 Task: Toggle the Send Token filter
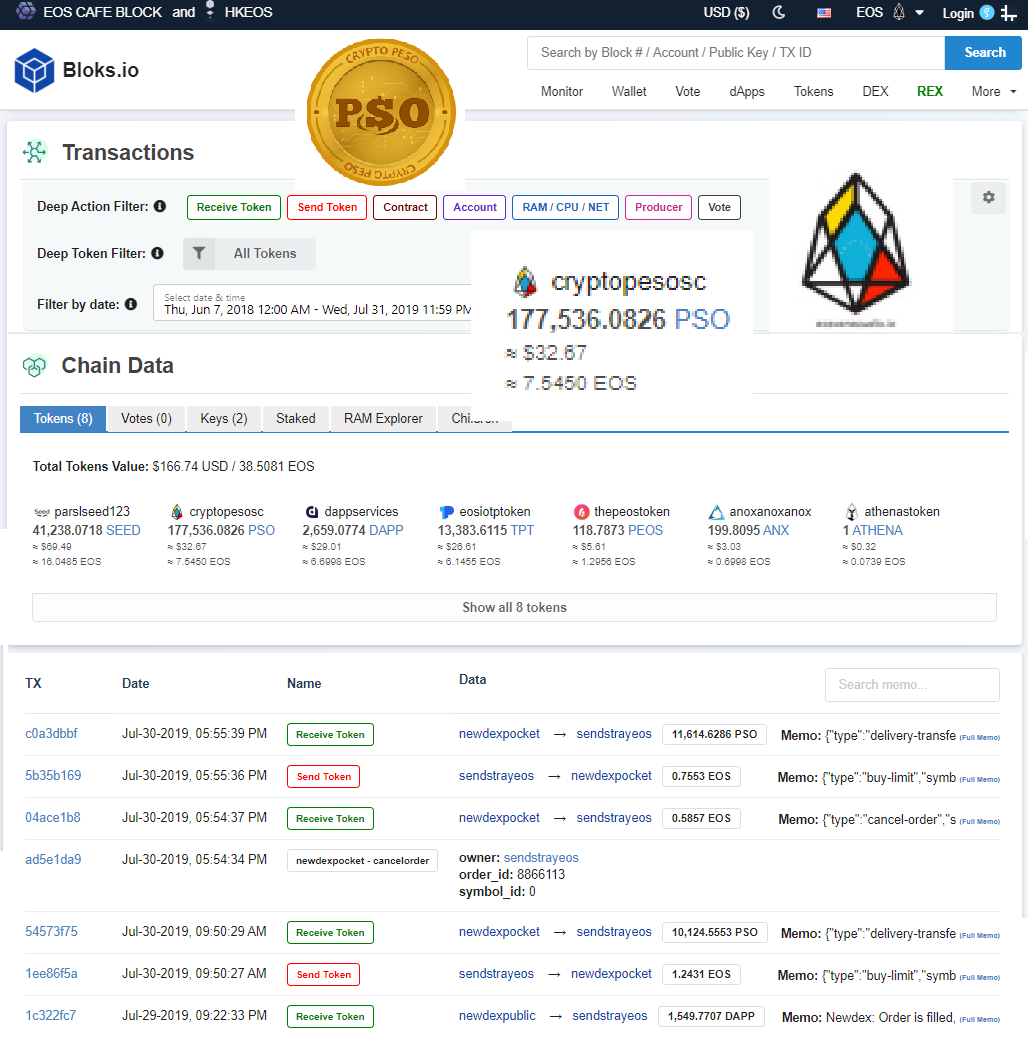coord(327,208)
